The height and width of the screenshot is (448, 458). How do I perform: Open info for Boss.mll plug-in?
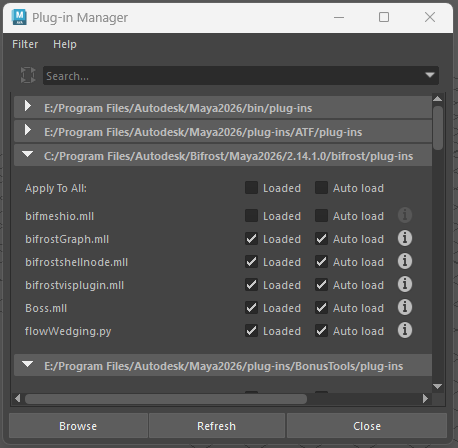[x=405, y=307]
